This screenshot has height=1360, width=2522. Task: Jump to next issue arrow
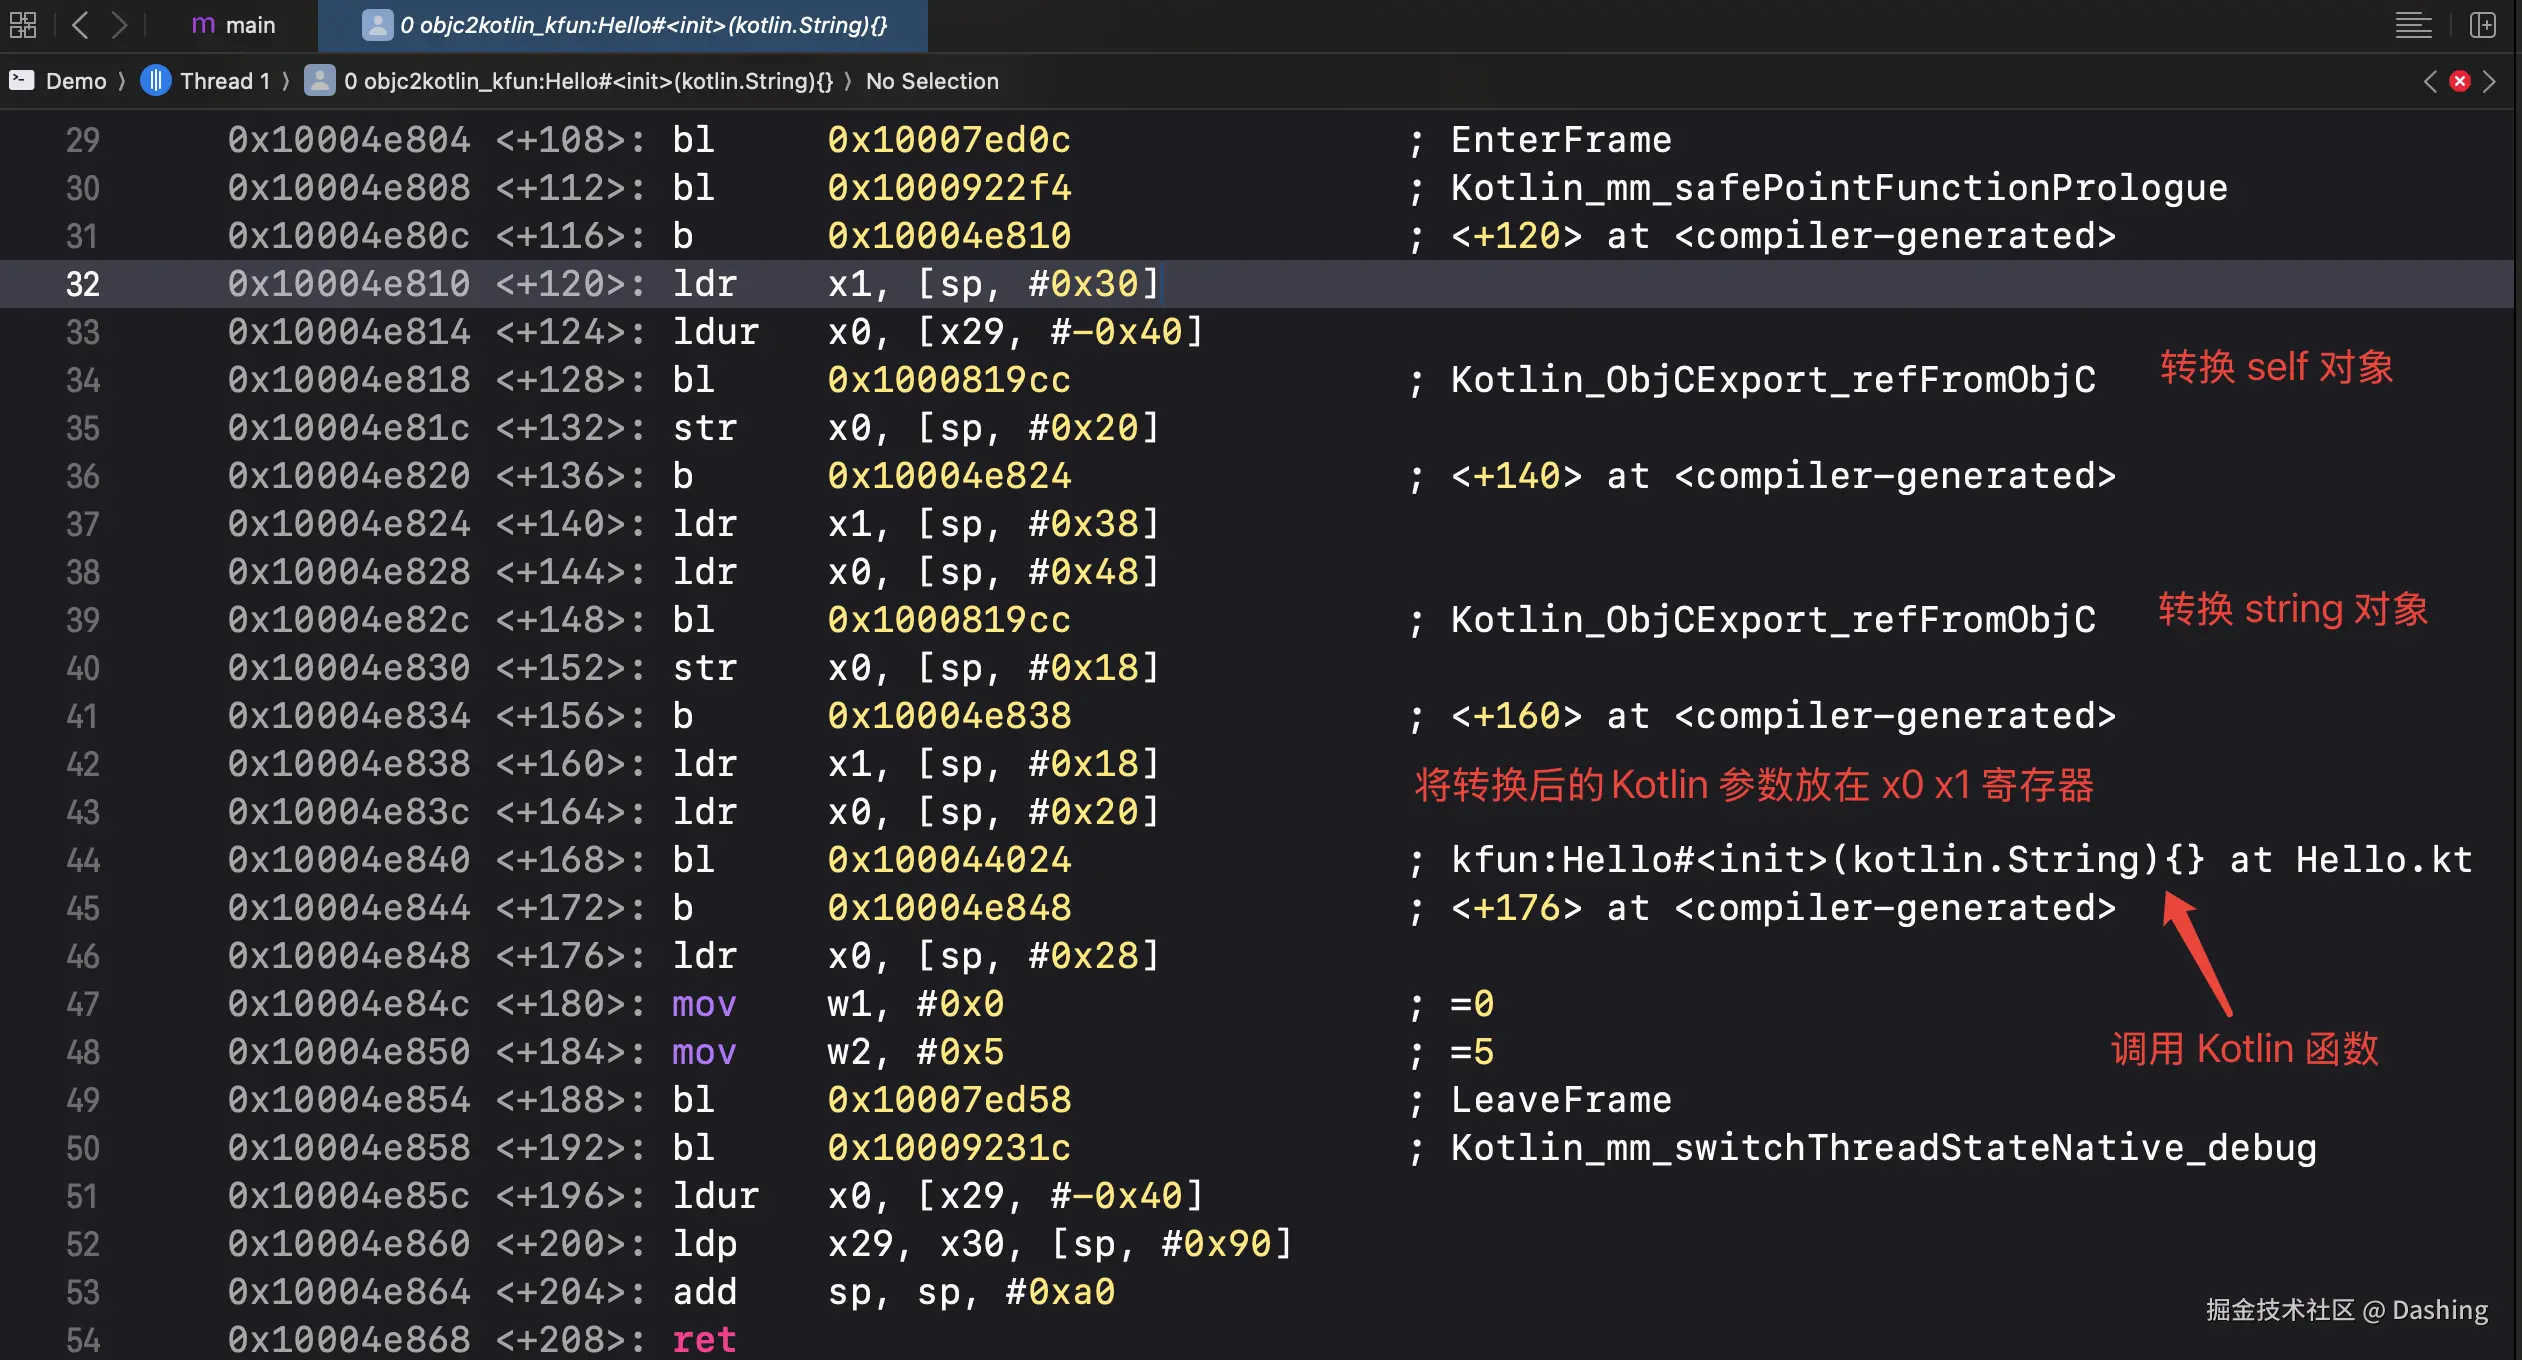2490,81
